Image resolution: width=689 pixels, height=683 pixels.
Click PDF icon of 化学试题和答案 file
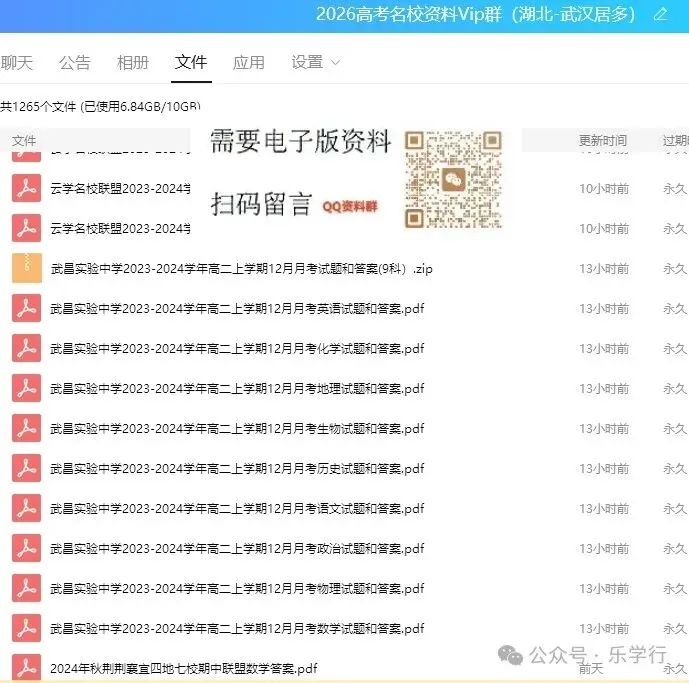tap(27, 348)
